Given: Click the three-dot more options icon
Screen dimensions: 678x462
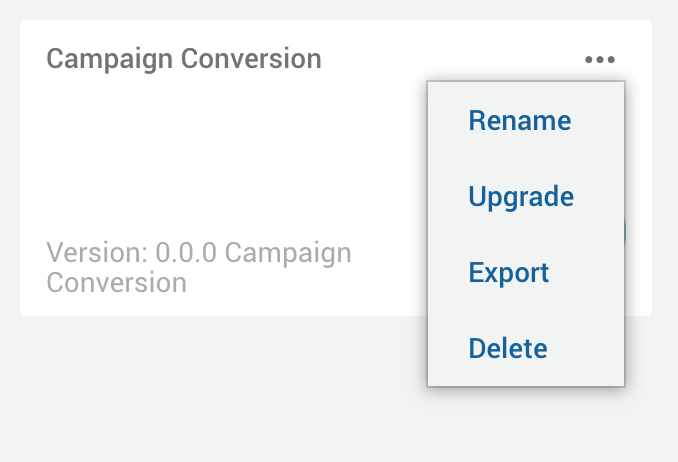Looking at the screenshot, I should [600, 60].
